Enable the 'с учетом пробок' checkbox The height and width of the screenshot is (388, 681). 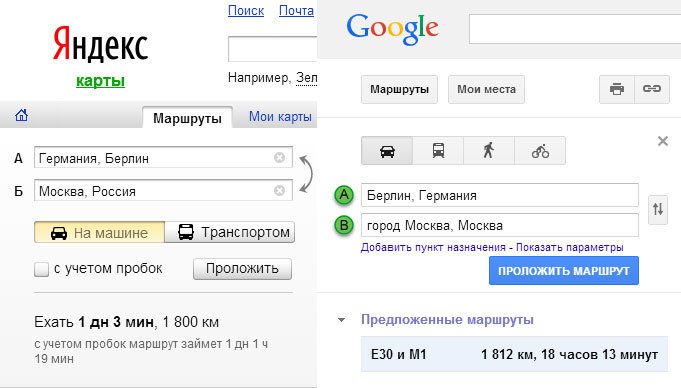point(41,269)
